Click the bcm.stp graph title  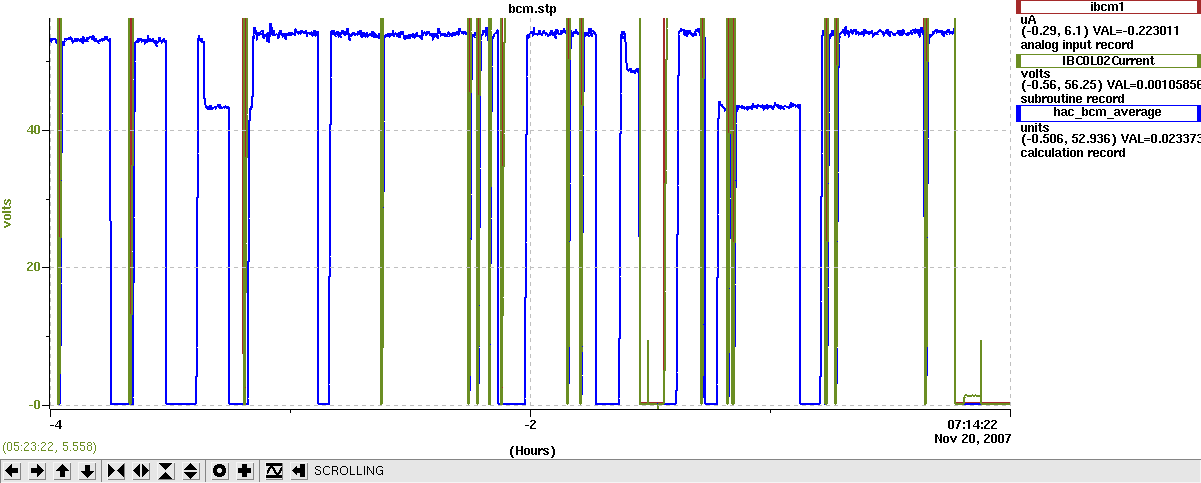pyautogui.click(x=534, y=8)
